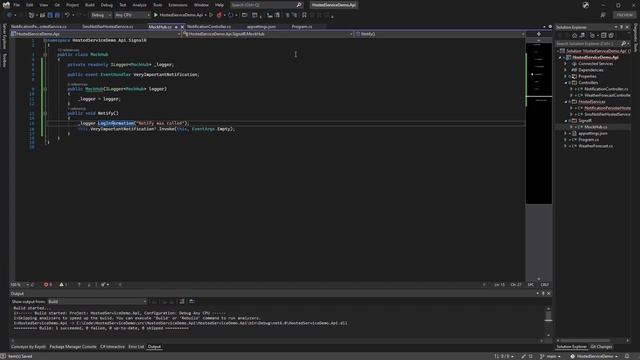Click the Output panel close button

point(549,293)
